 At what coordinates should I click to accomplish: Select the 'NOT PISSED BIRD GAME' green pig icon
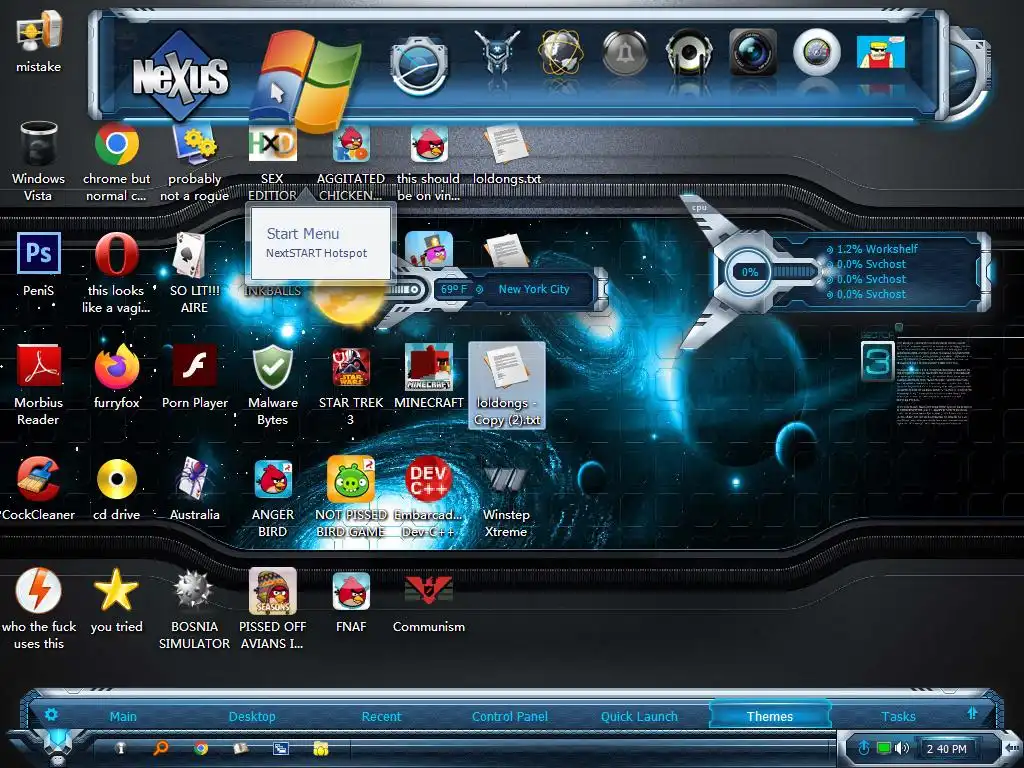click(351, 498)
